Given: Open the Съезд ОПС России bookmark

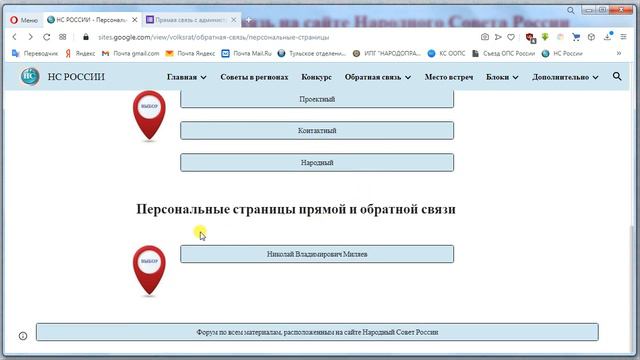Looking at the screenshot, I should tap(503, 53).
